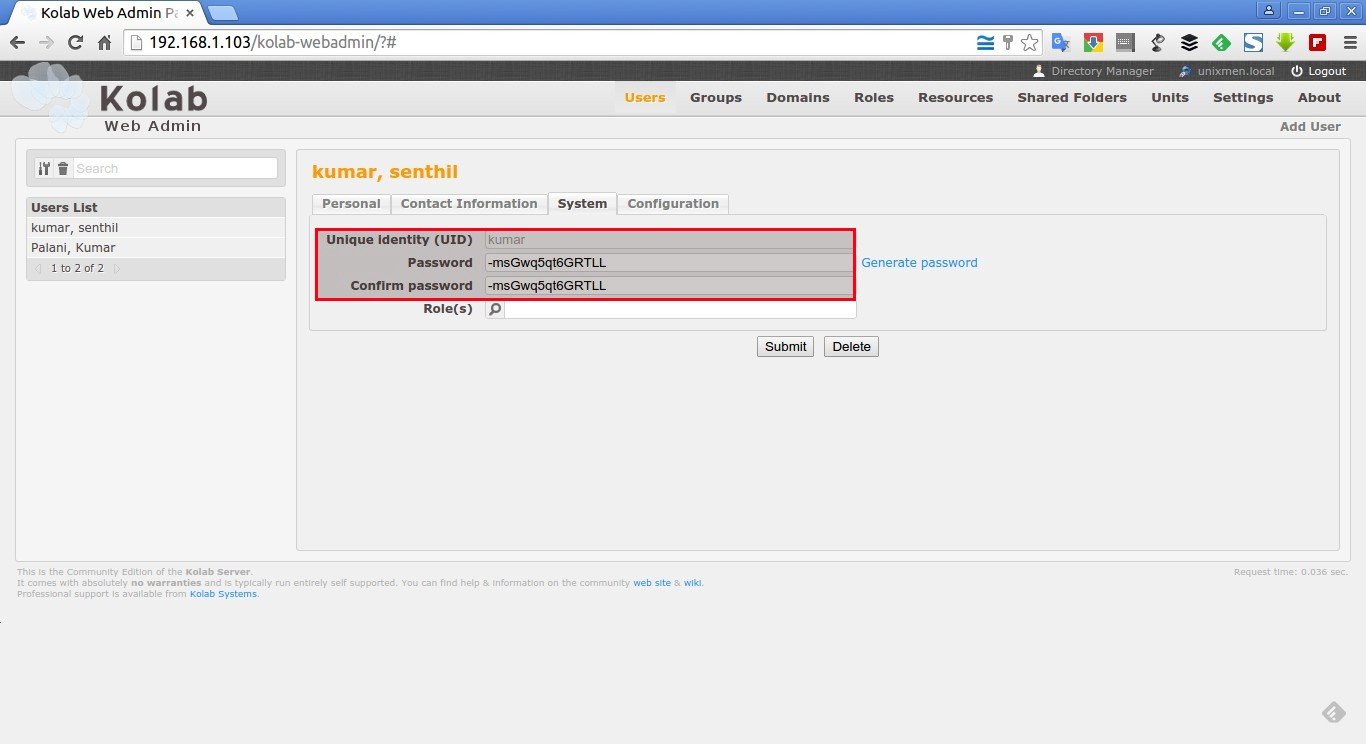Click the magnifier icon in Role(s) field
The height and width of the screenshot is (744, 1366).
tap(494, 310)
